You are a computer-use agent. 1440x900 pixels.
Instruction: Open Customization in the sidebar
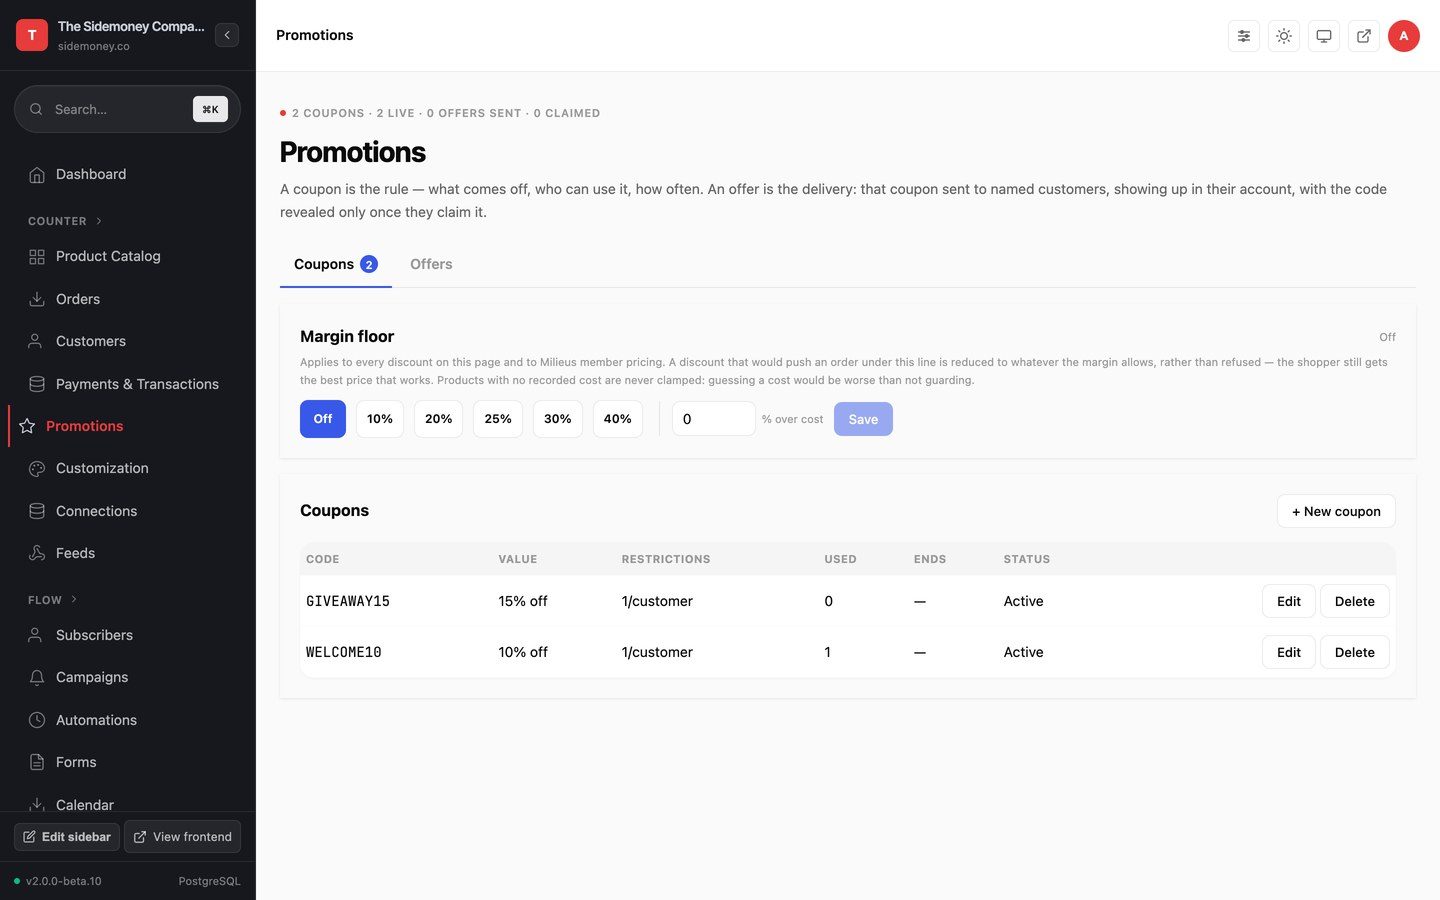tap(127, 468)
